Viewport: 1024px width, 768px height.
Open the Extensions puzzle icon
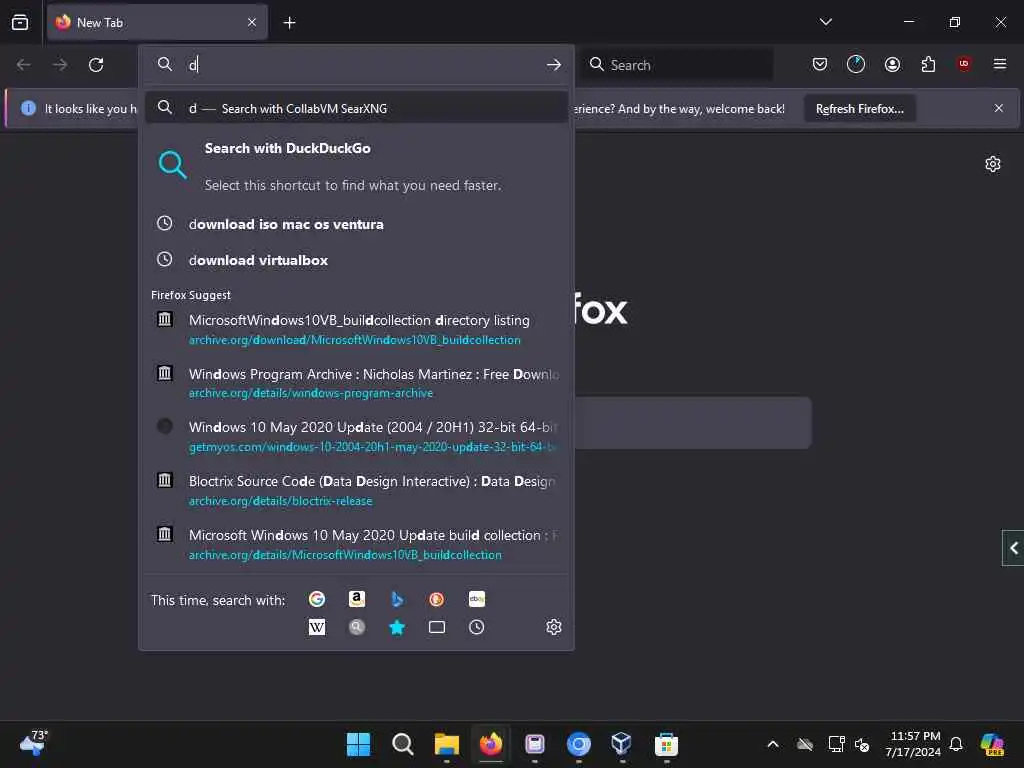[928, 64]
